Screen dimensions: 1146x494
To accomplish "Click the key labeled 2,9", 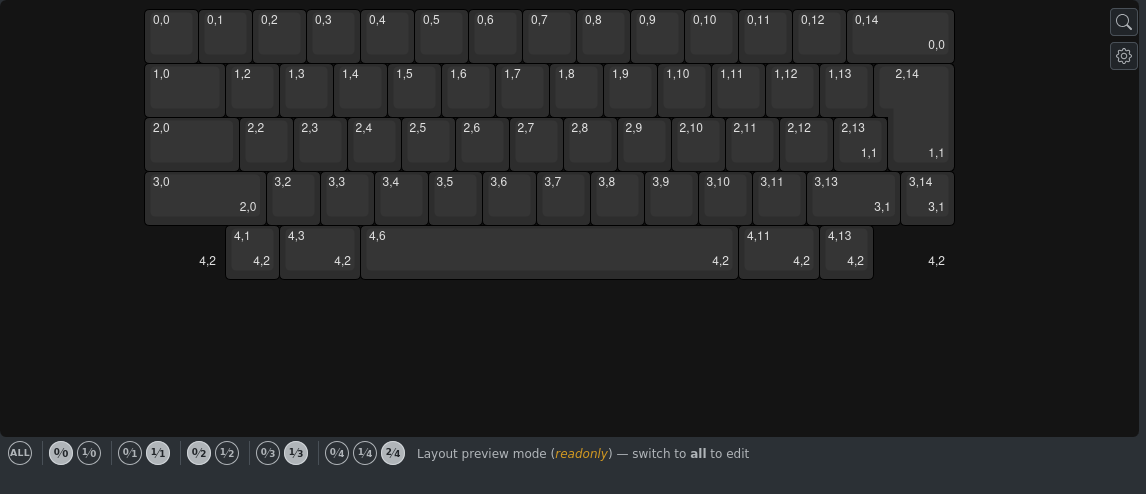I will 644,144.
